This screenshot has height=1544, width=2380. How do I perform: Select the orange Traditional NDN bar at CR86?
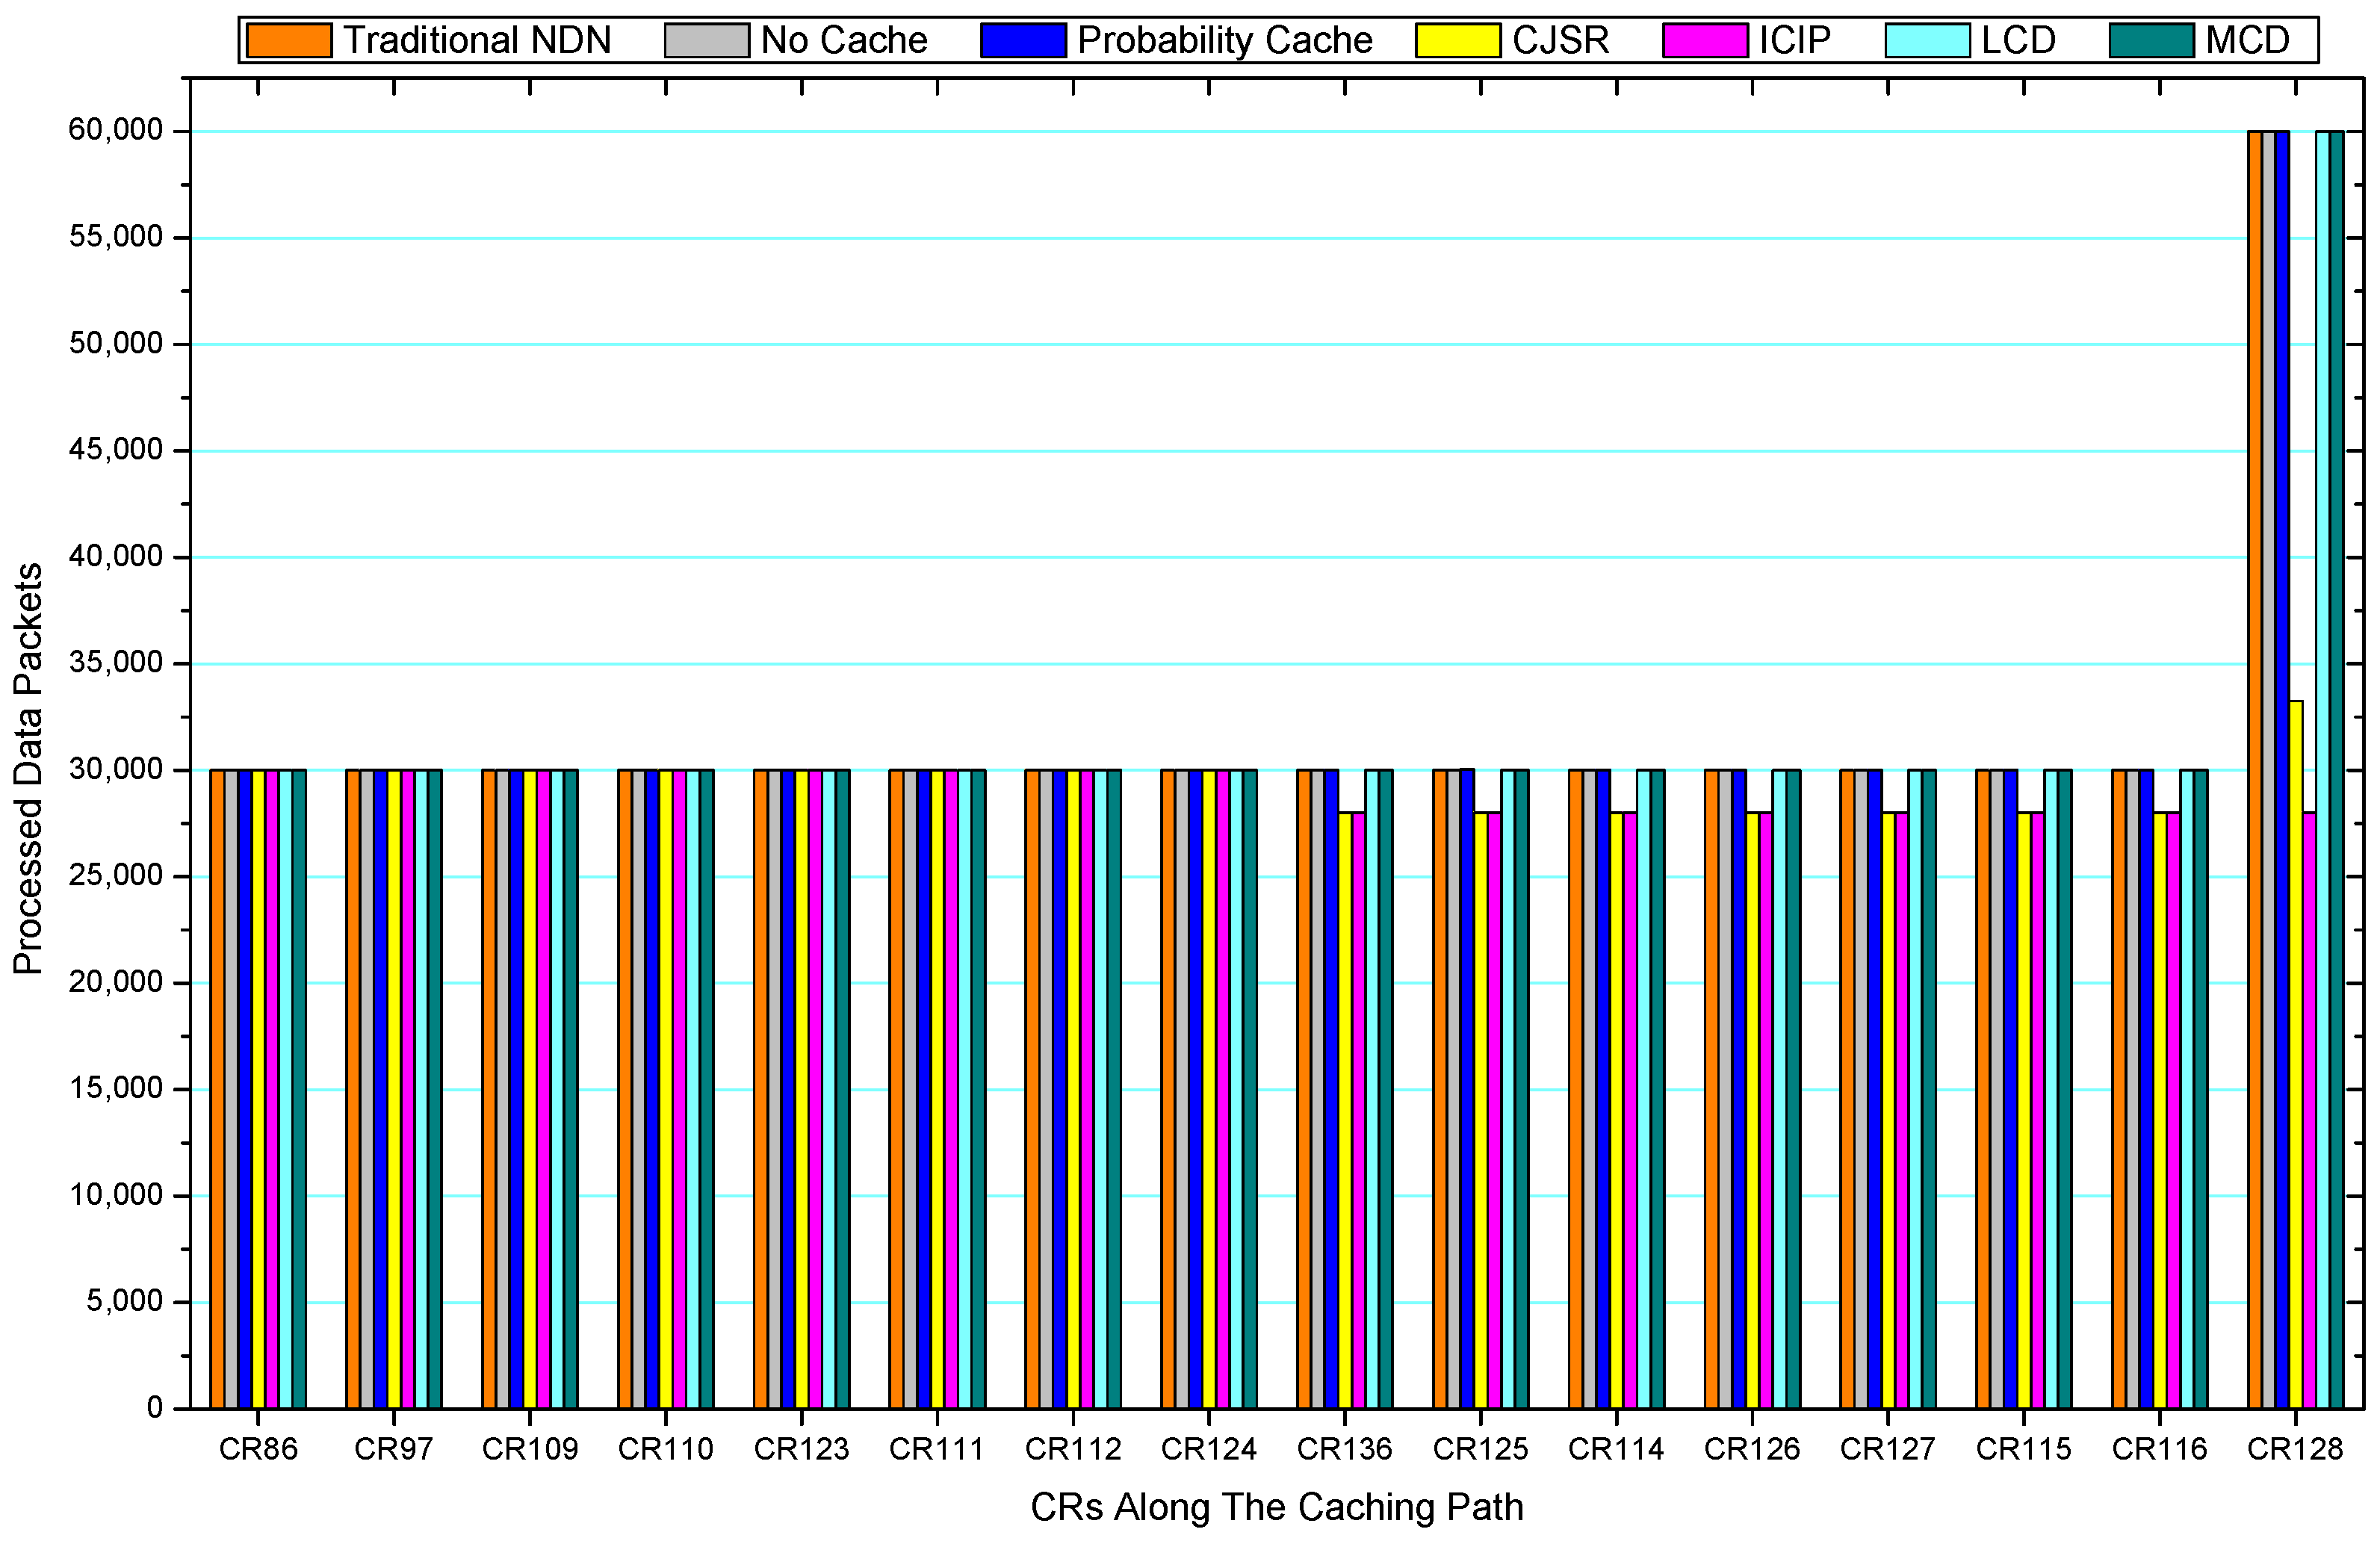[x=217, y=1088]
